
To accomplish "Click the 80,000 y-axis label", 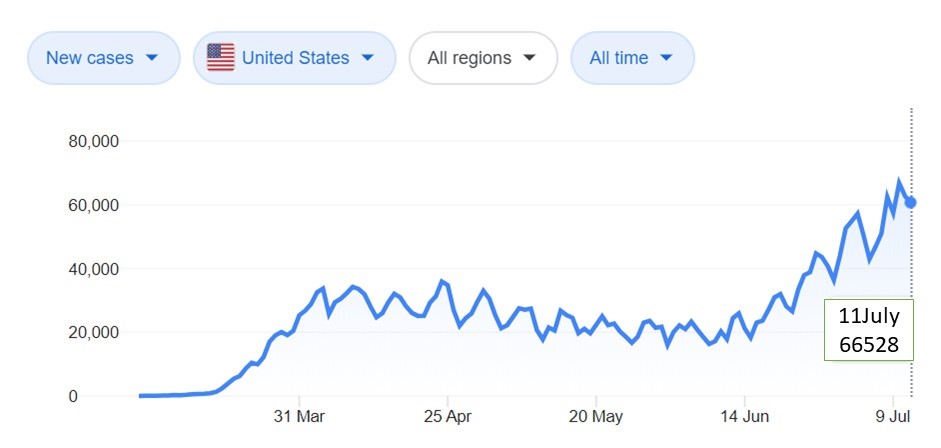I will (93, 141).
